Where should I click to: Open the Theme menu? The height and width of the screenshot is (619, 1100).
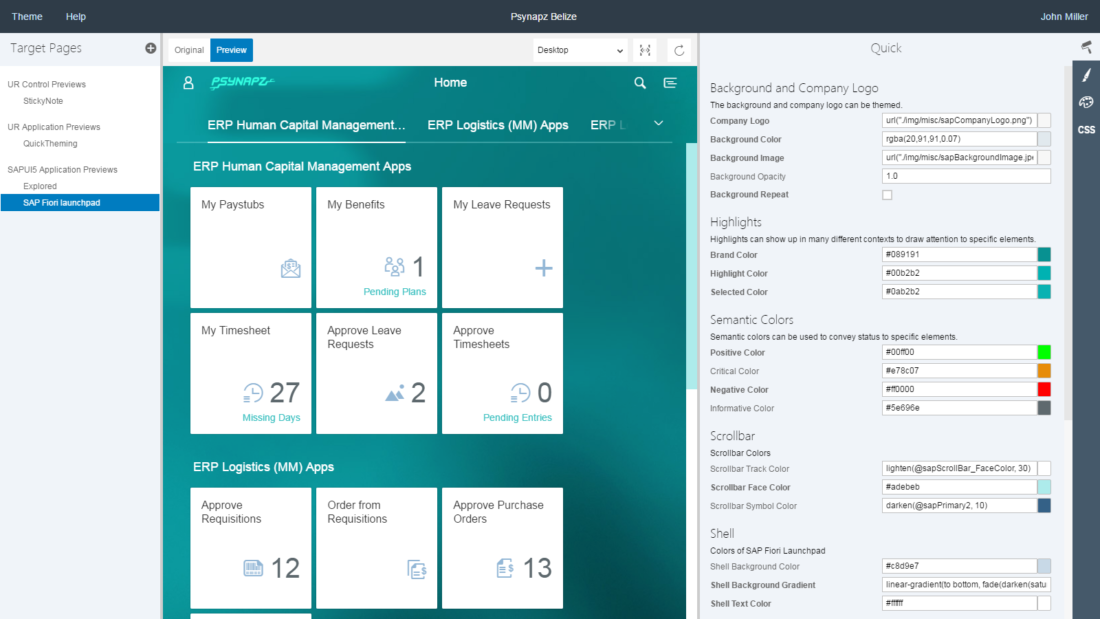click(x=27, y=16)
